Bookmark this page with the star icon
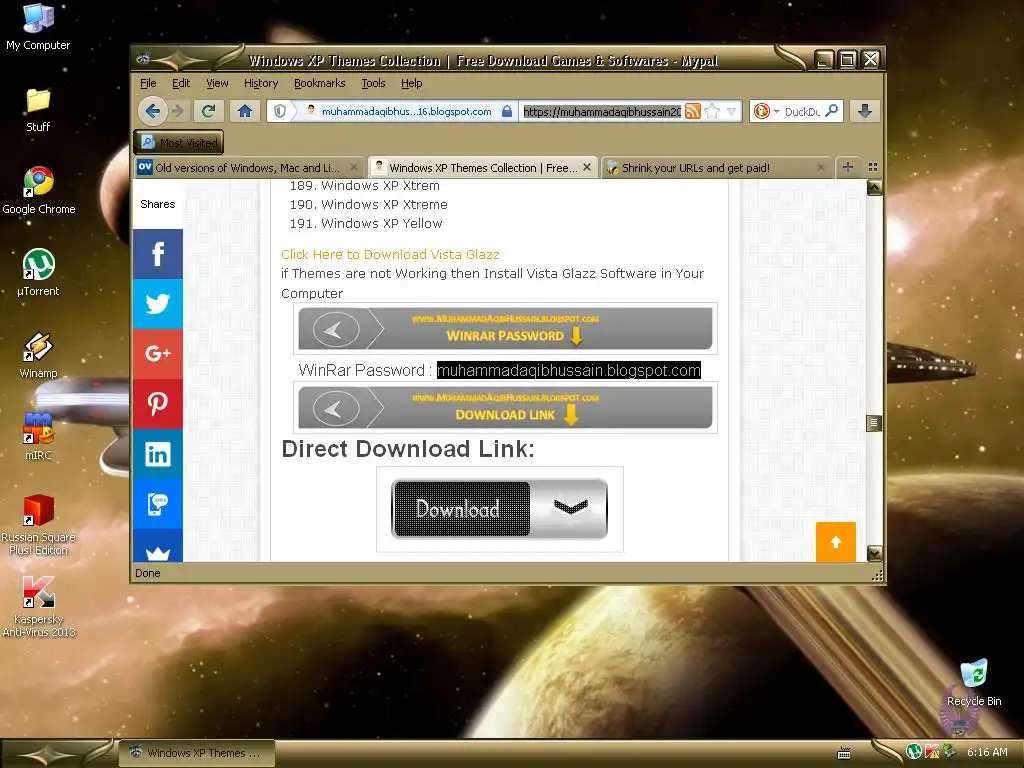Viewport: 1024px width, 768px height. tap(712, 111)
